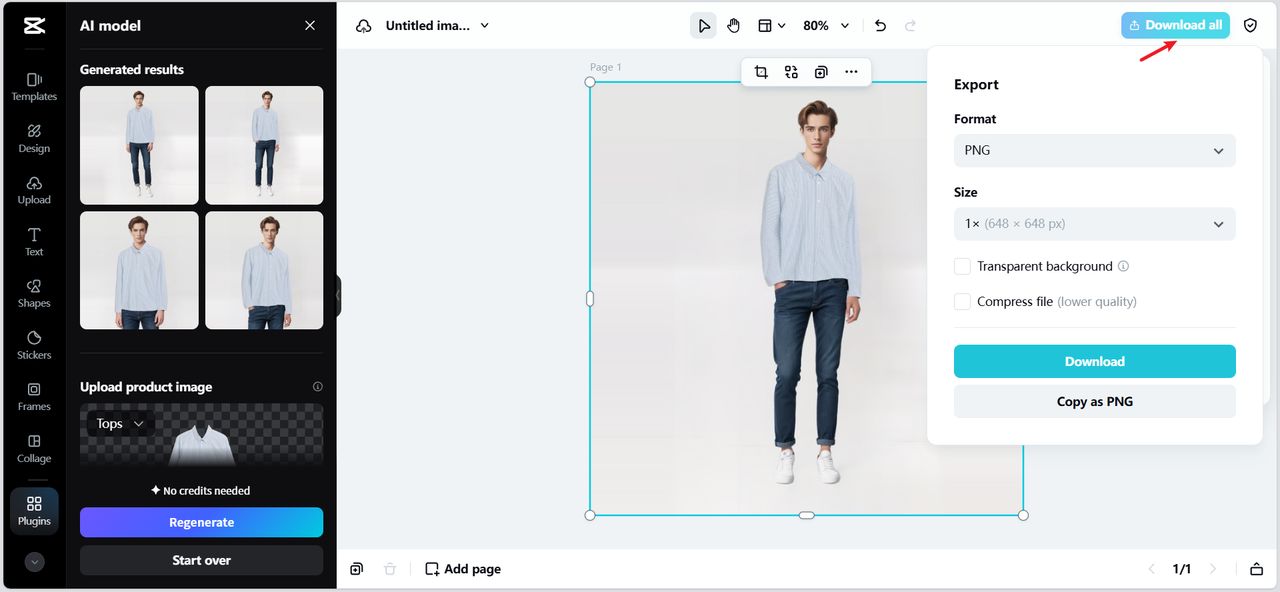The width and height of the screenshot is (1280, 592).
Task: Expand more sidebar items with down arrow
Action: point(34,562)
